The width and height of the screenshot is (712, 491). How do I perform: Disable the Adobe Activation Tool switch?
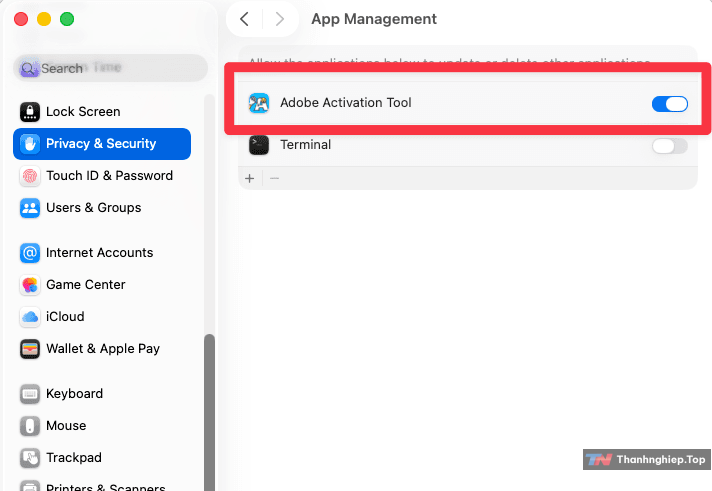[x=670, y=104]
